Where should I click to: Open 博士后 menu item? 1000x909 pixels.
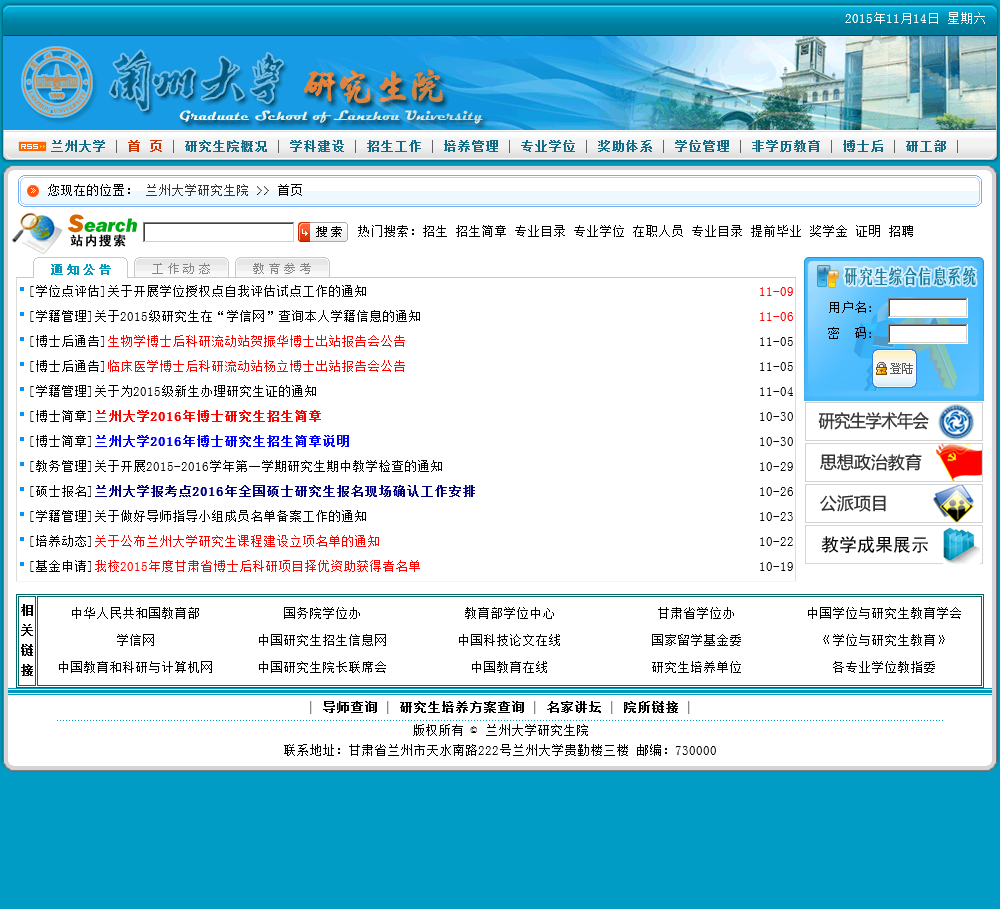[863, 146]
